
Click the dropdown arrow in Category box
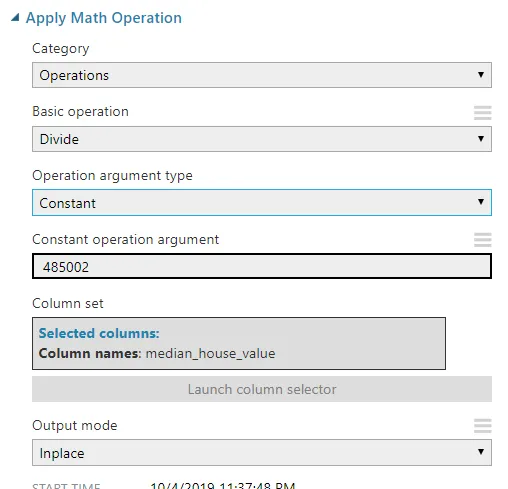click(481, 75)
